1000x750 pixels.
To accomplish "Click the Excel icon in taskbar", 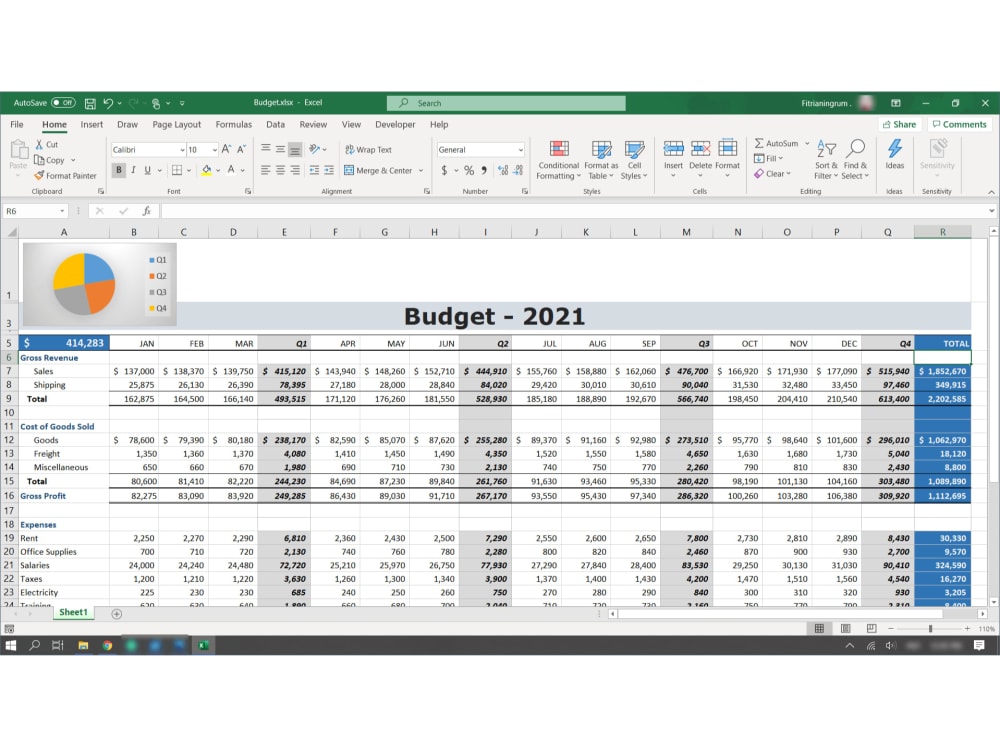I will click(203, 645).
